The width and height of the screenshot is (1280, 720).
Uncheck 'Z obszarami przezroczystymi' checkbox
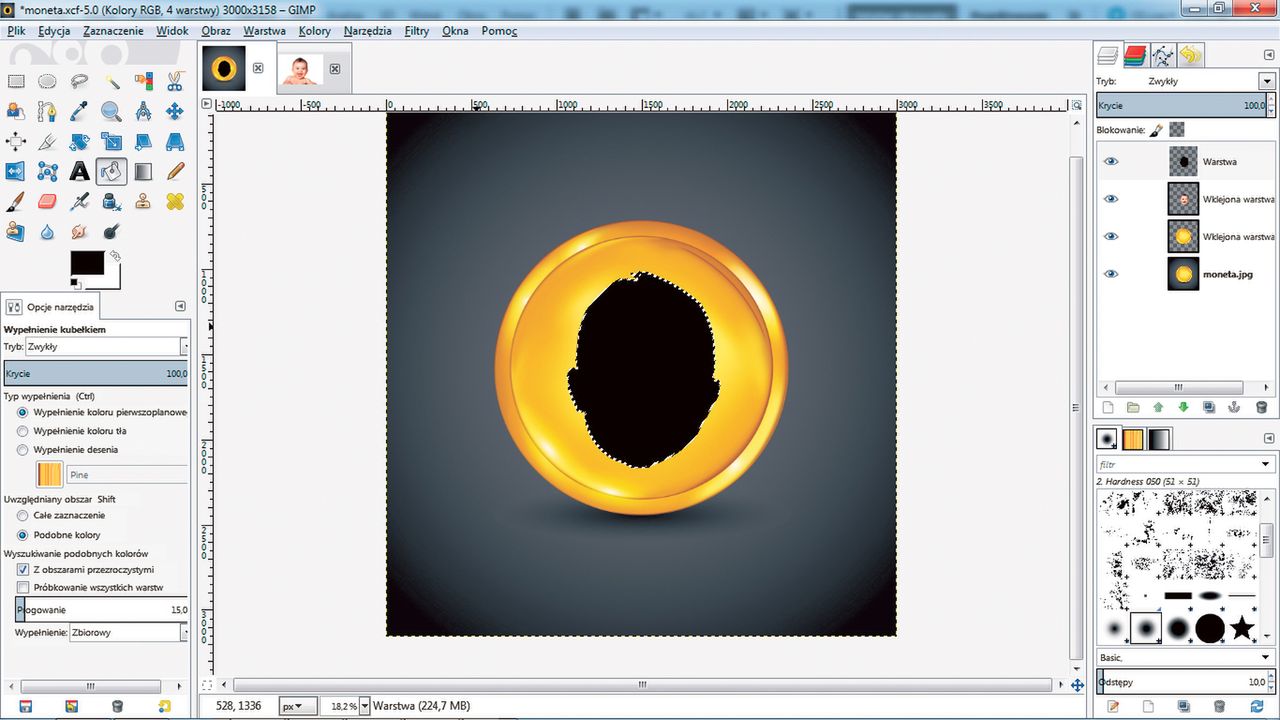pos(23,569)
